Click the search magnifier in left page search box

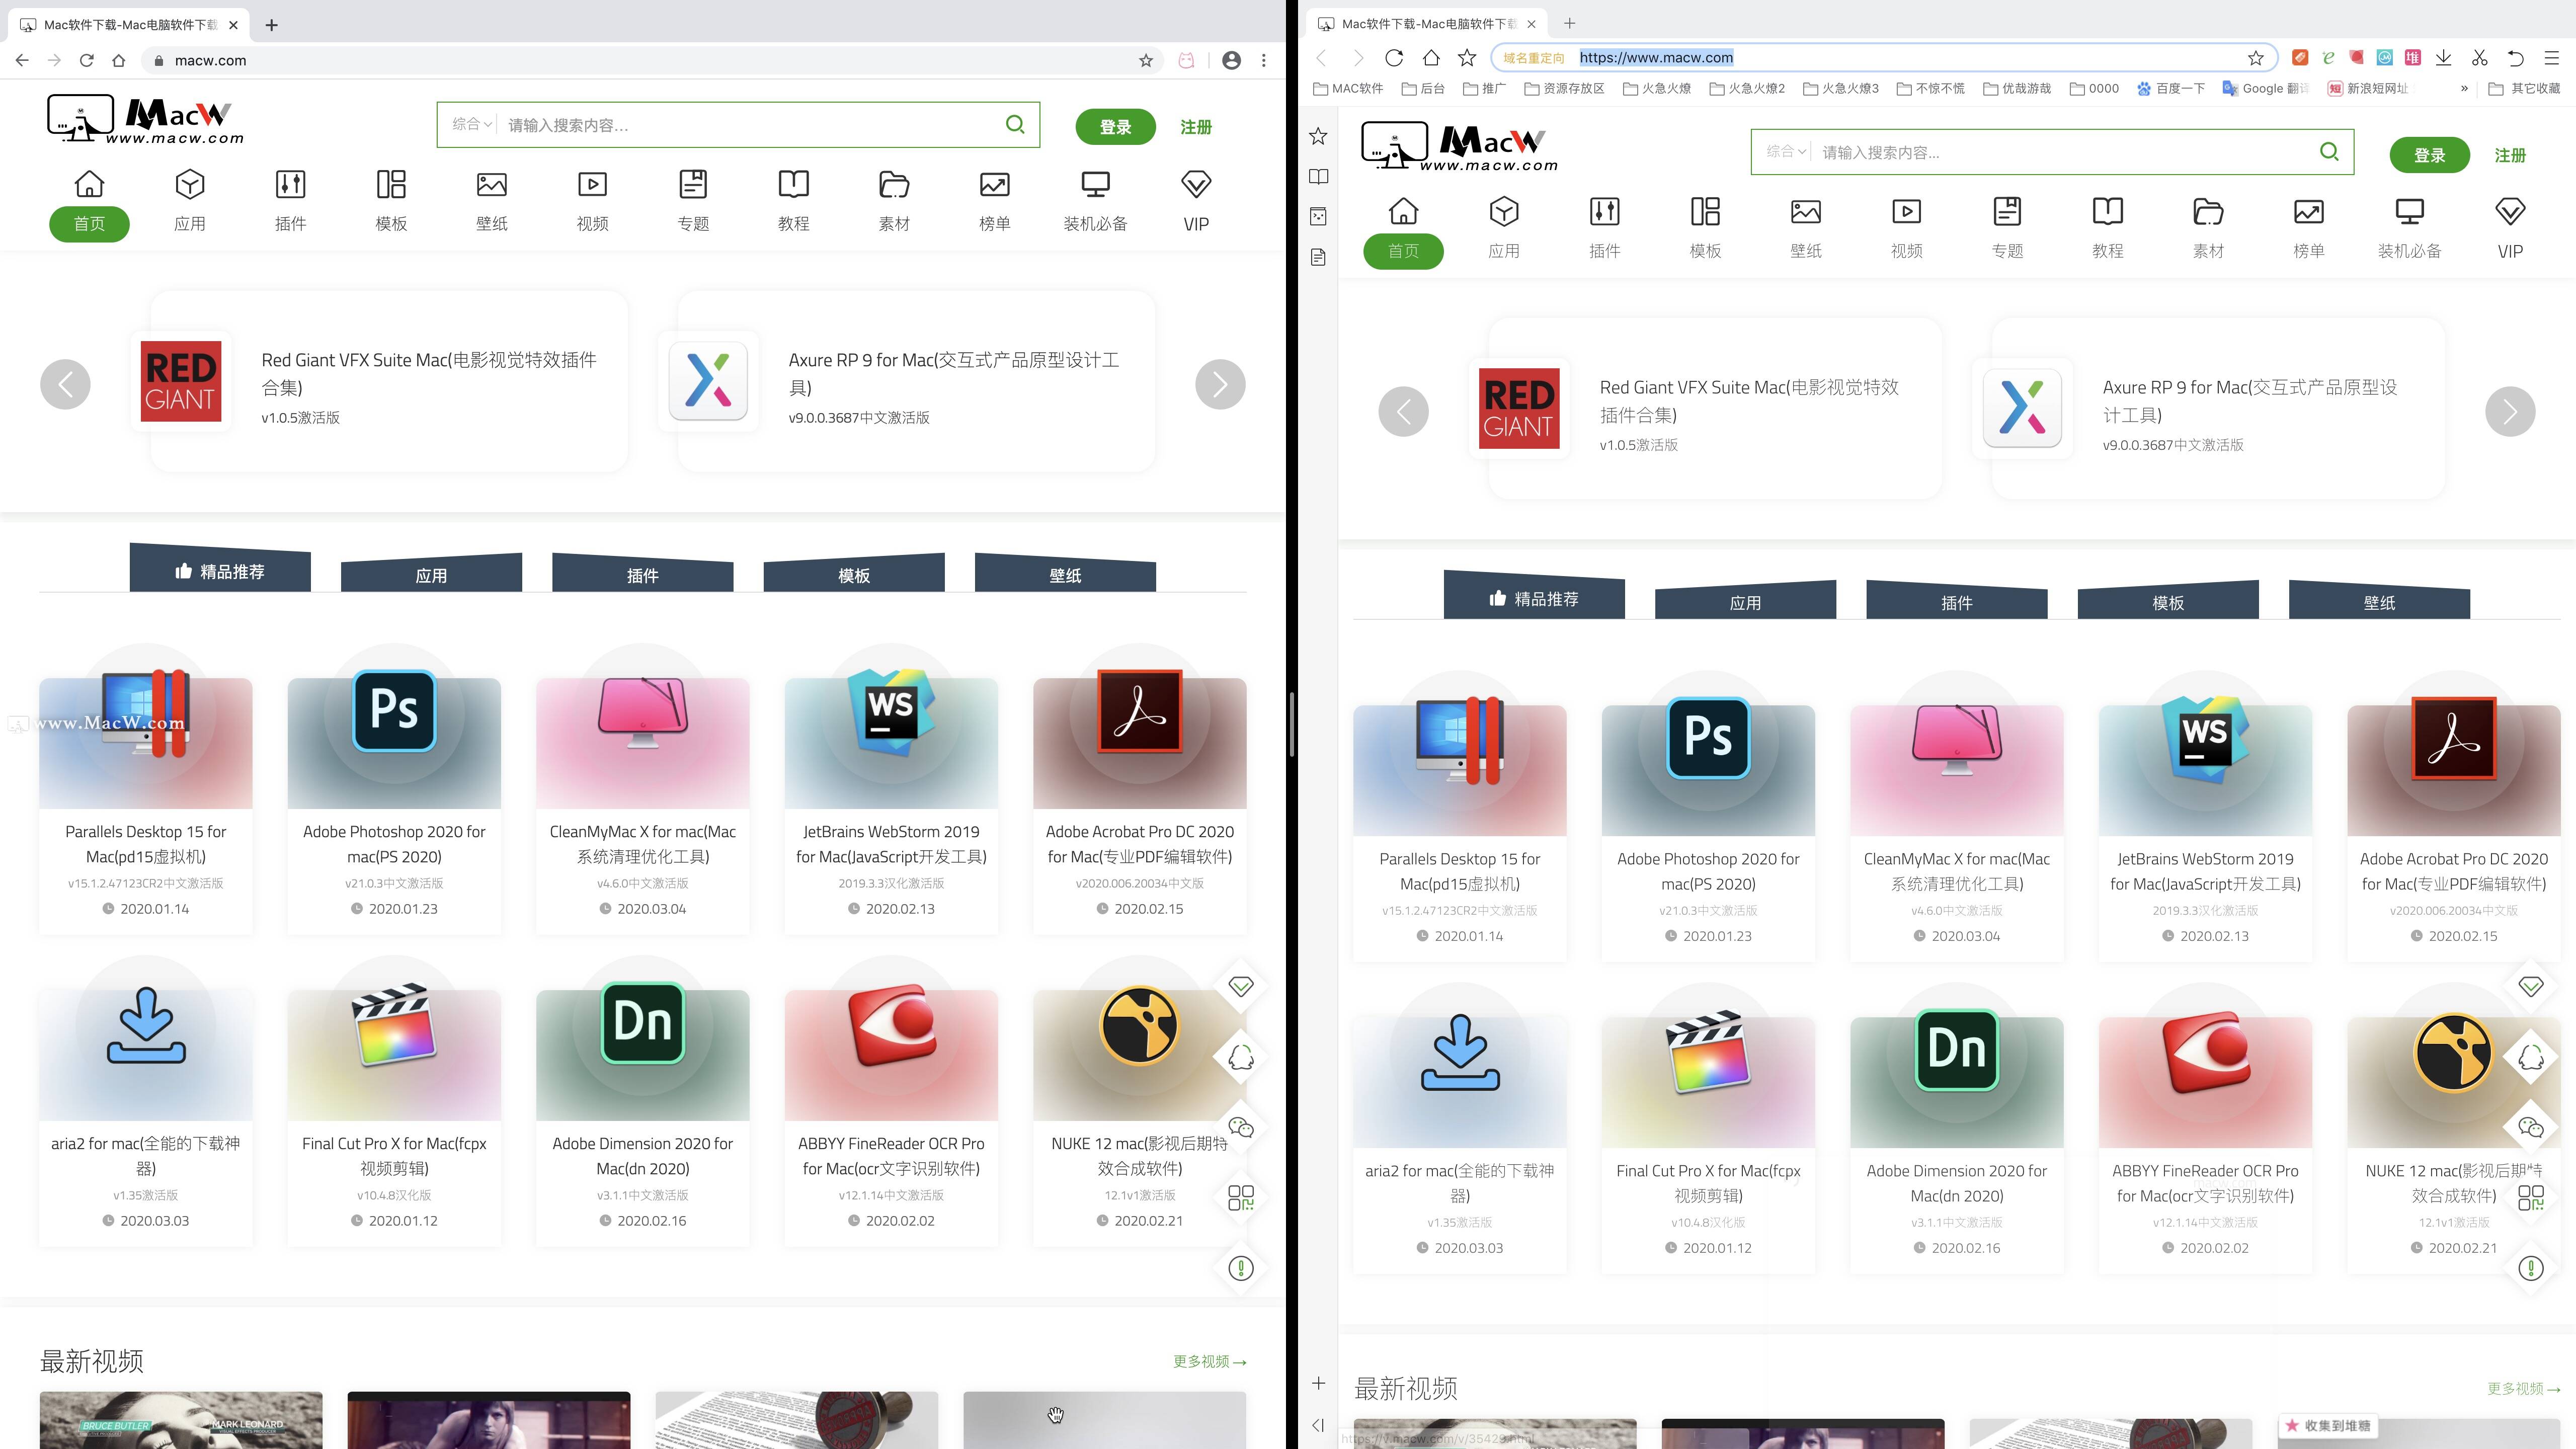(1015, 125)
